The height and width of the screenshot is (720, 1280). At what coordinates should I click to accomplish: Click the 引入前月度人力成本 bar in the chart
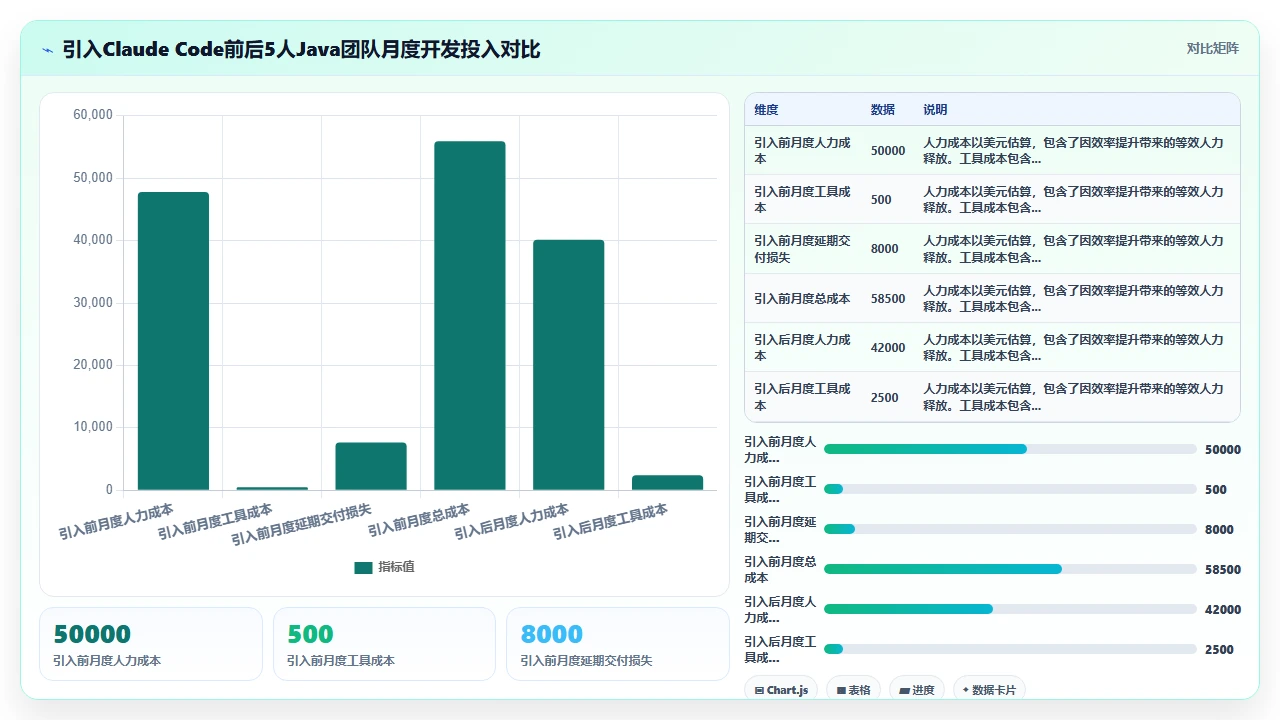pos(173,341)
